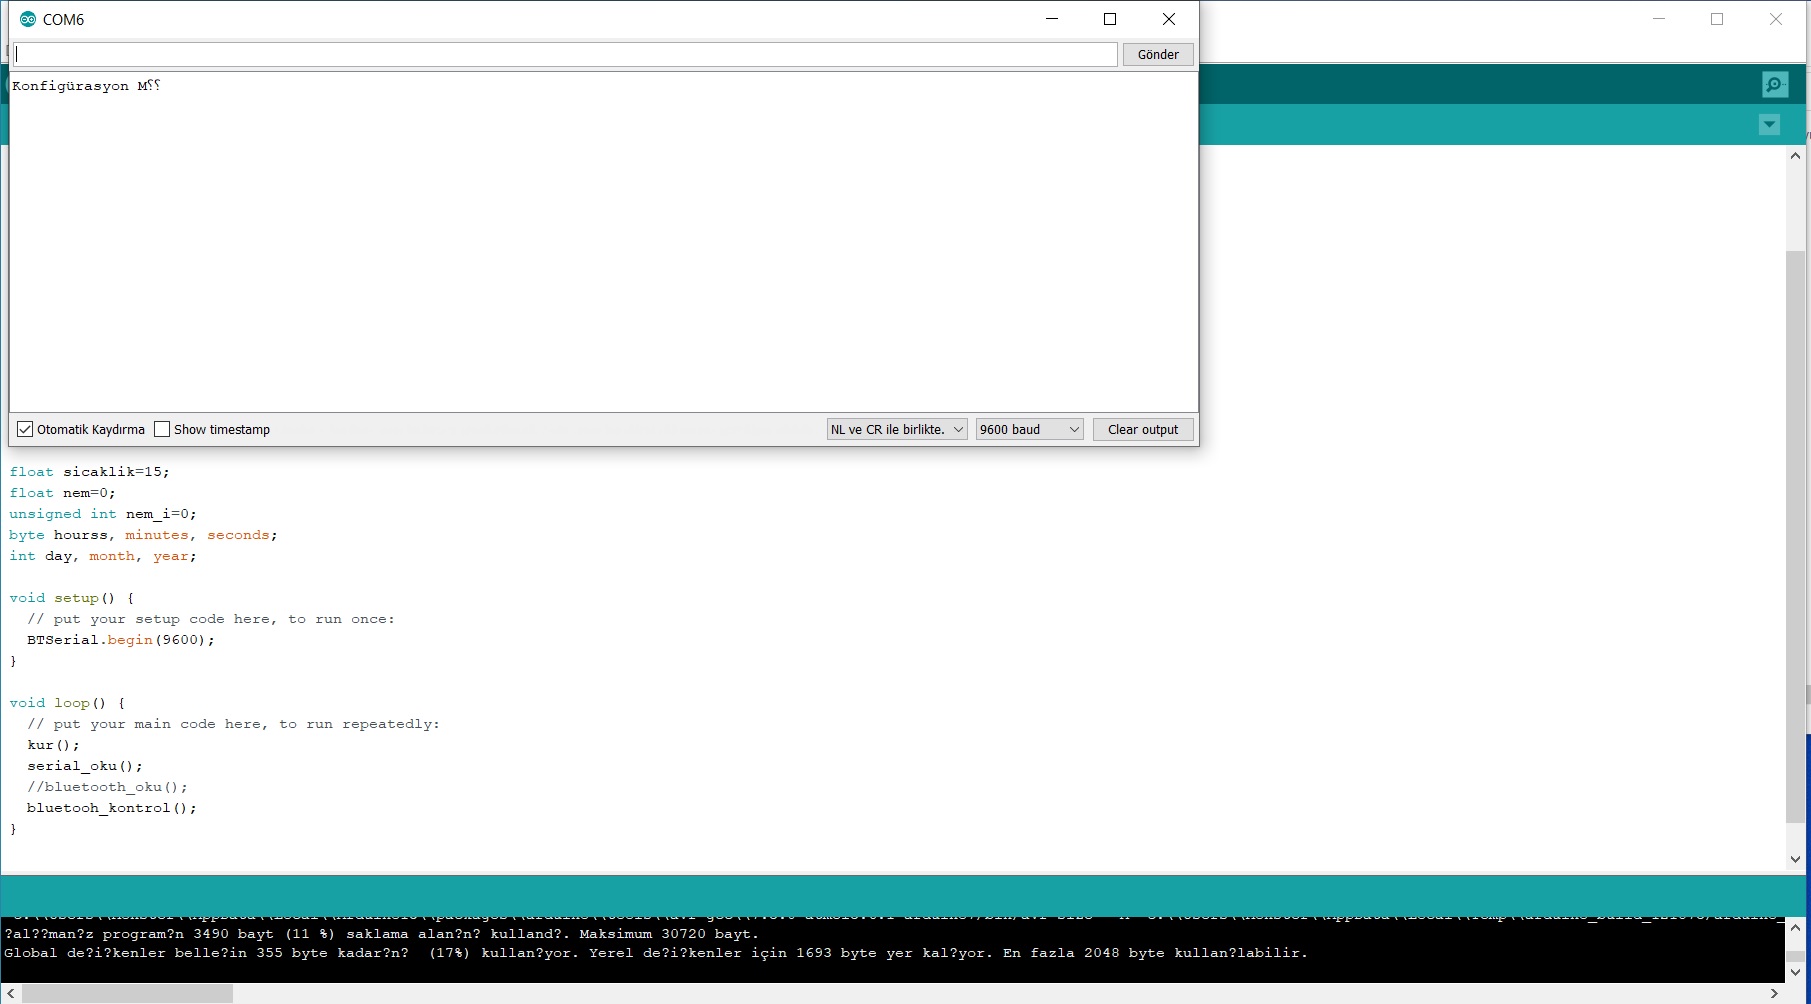Image resolution: width=1811 pixels, height=1004 pixels.
Task: Click the console line about 3490 bayt program size
Action: (x=382, y=934)
